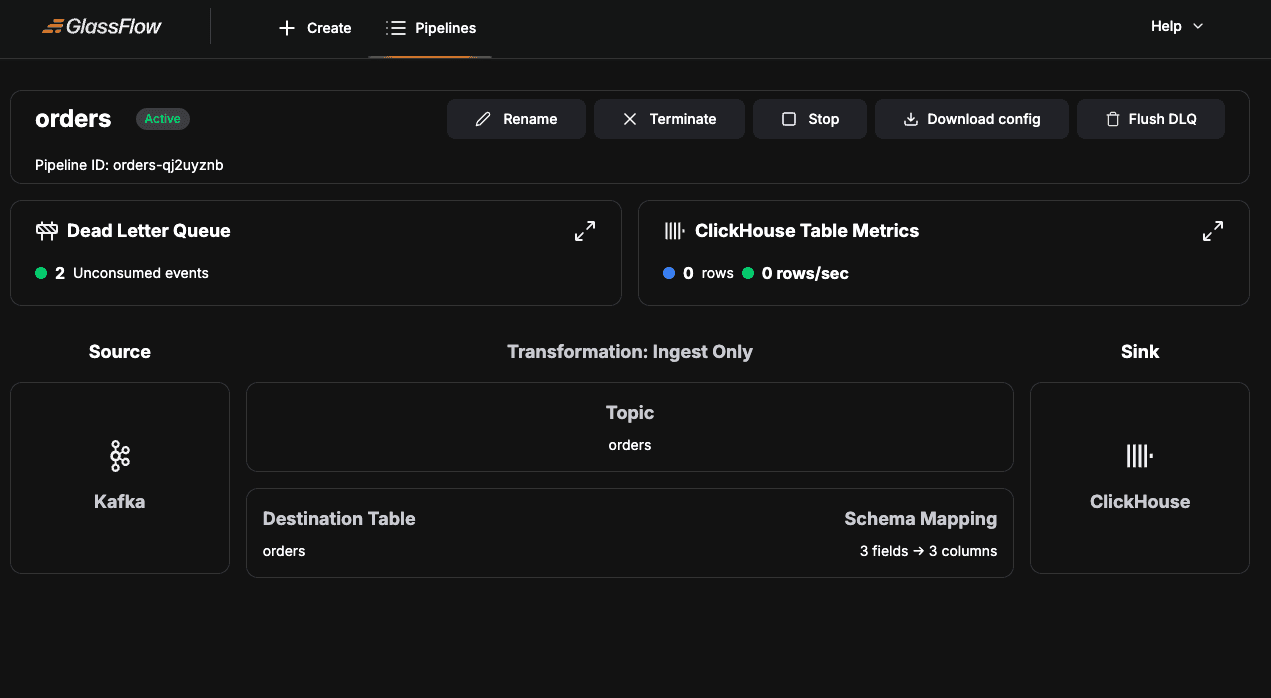Stop the orders pipeline
Viewport: 1271px width, 698px height.
click(x=810, y=118)
